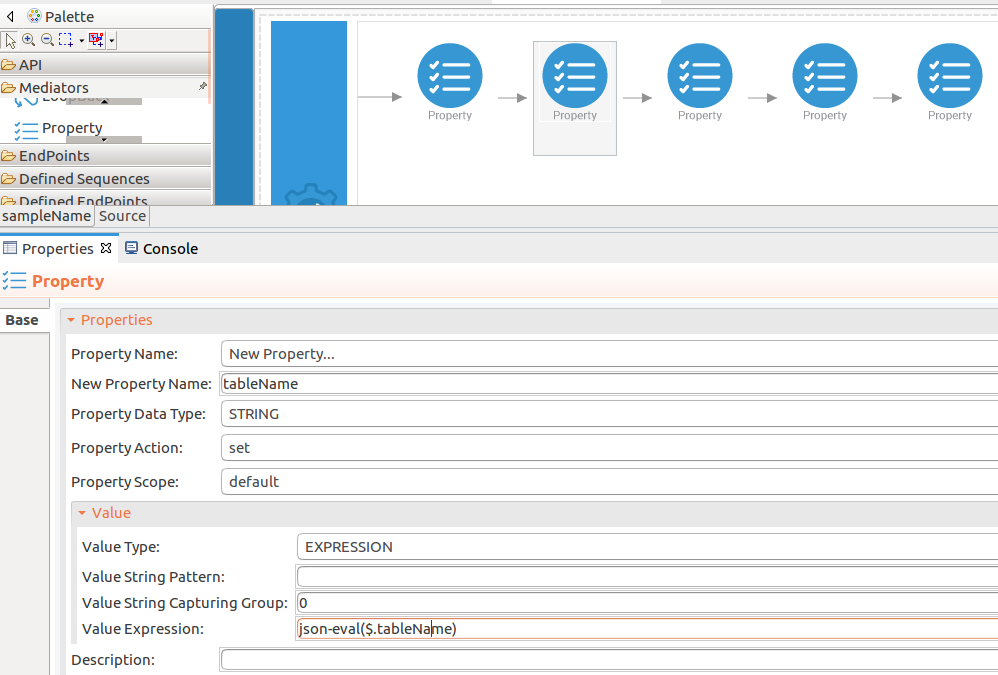This screenshot has height=675, width=998.
Task: Click the Console monitor icon
Action: (x=131, y=248)
